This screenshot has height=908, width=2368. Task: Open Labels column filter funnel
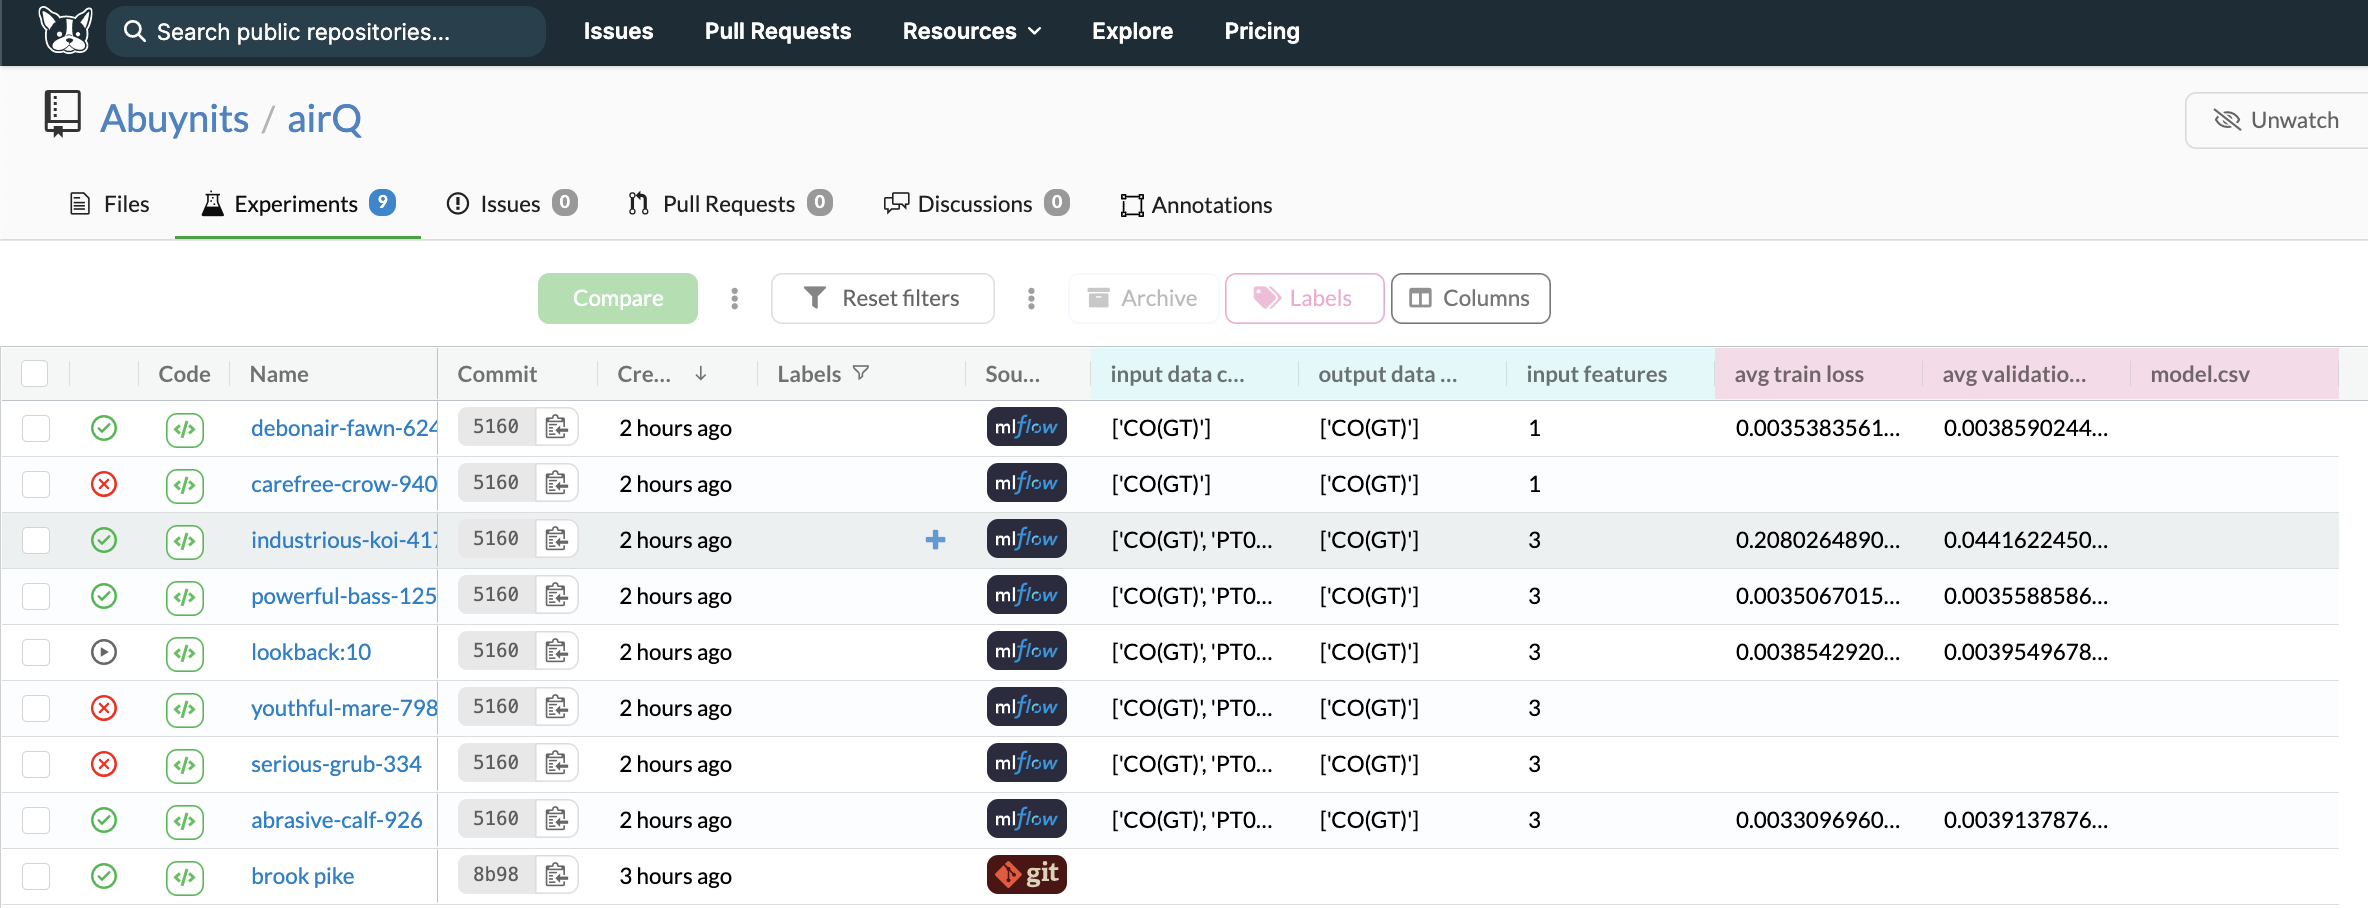point(861,373)
